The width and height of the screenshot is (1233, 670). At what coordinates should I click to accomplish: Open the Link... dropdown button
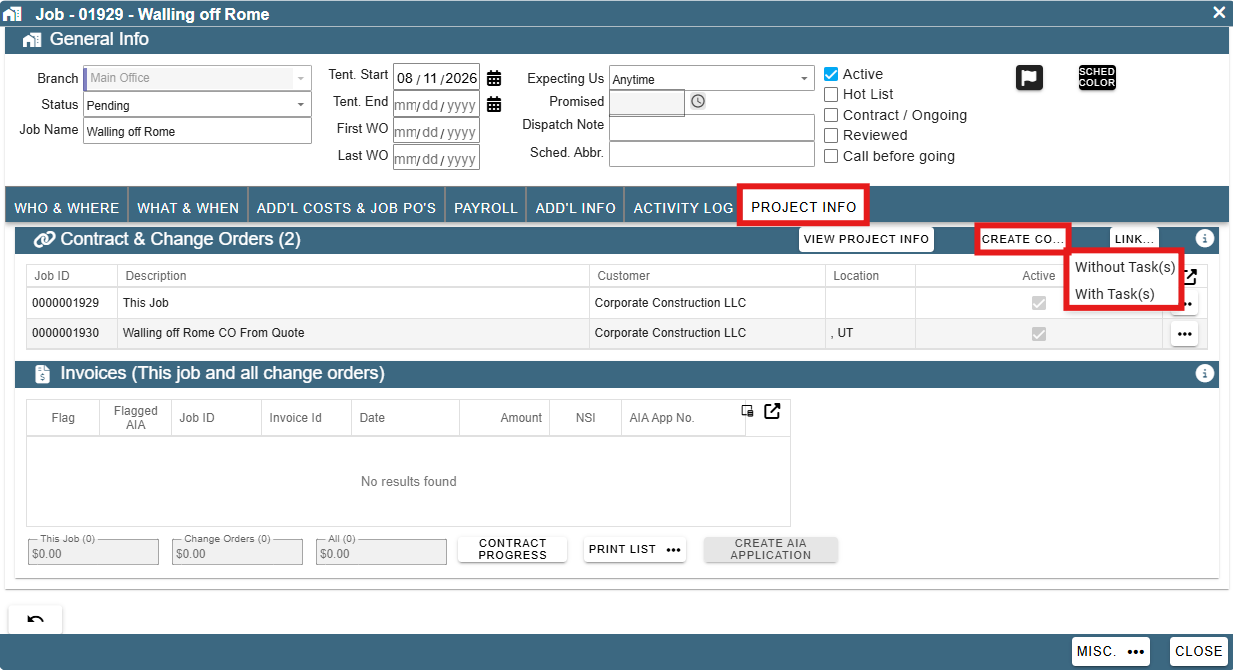coord(1135,239)
